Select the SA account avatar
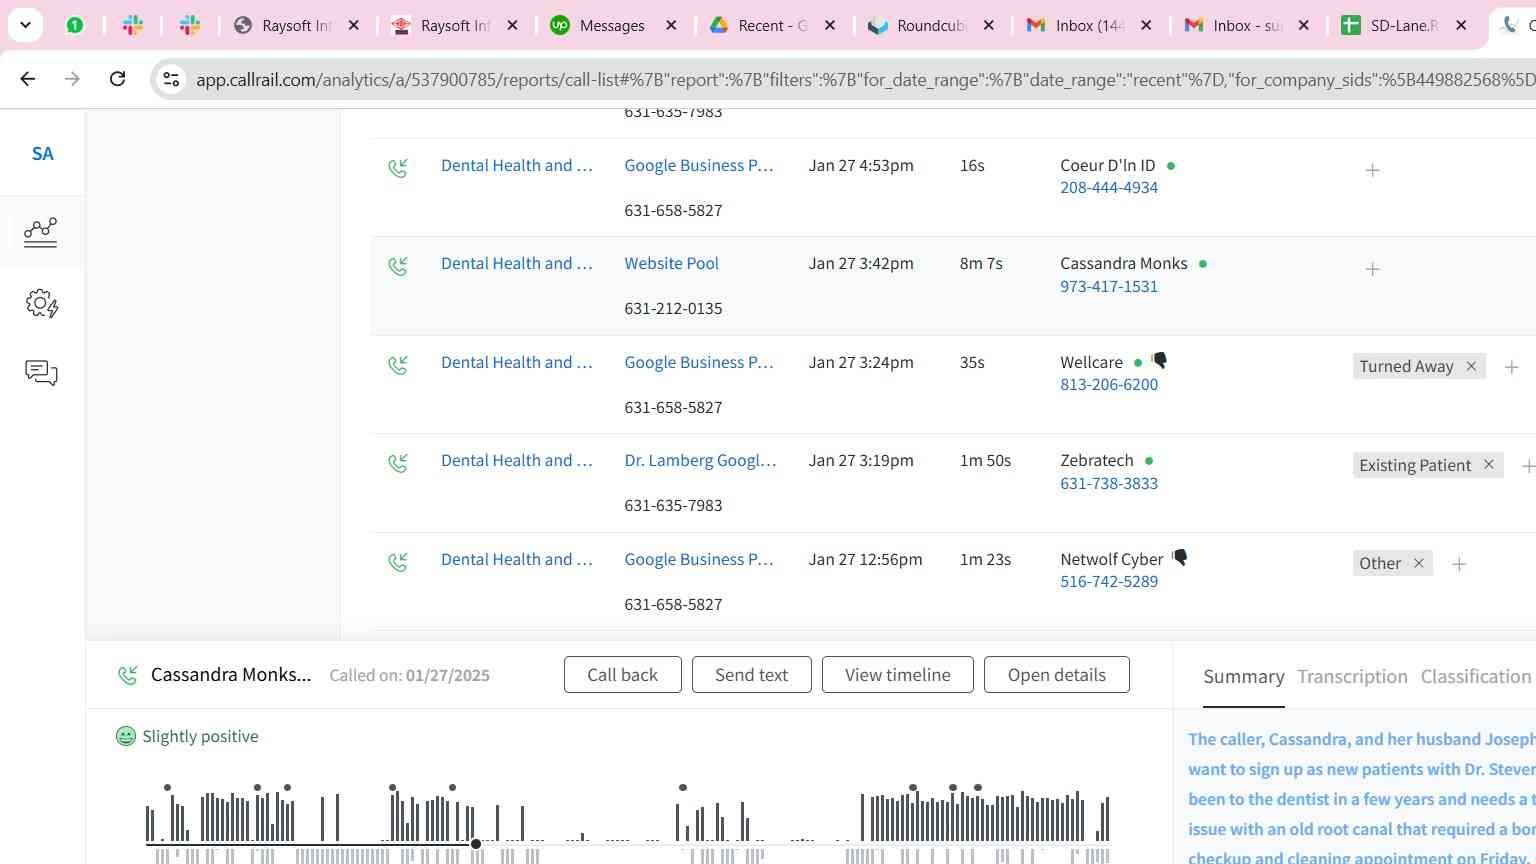 coord(42,153)
